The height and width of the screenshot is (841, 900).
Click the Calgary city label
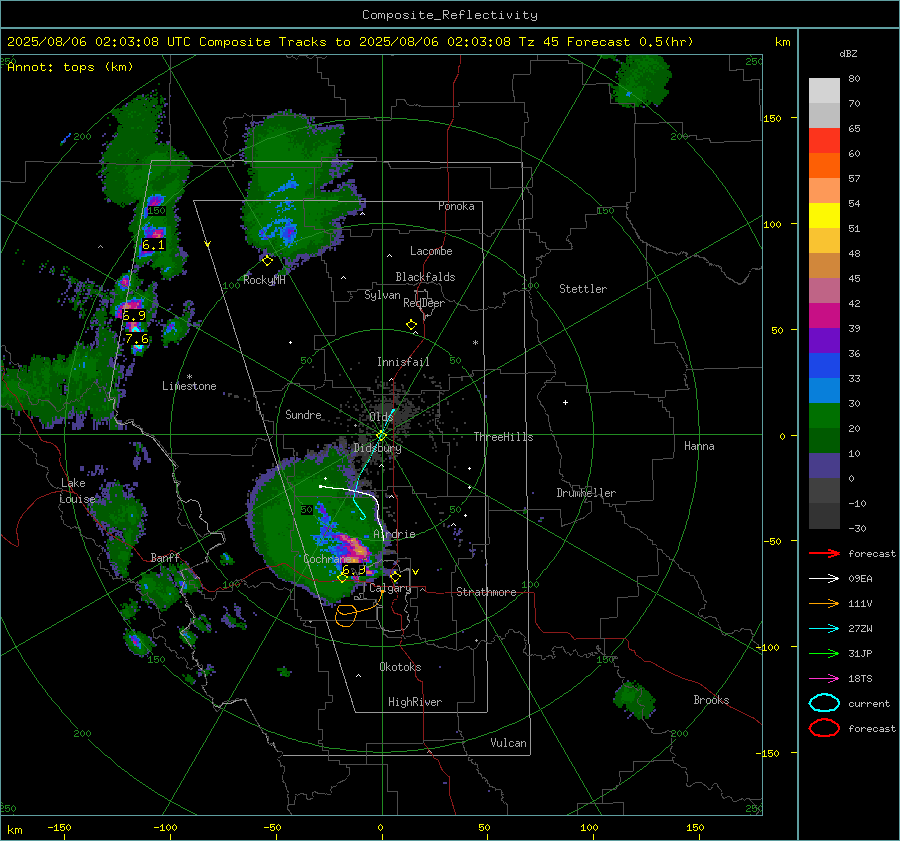point(390,588)
